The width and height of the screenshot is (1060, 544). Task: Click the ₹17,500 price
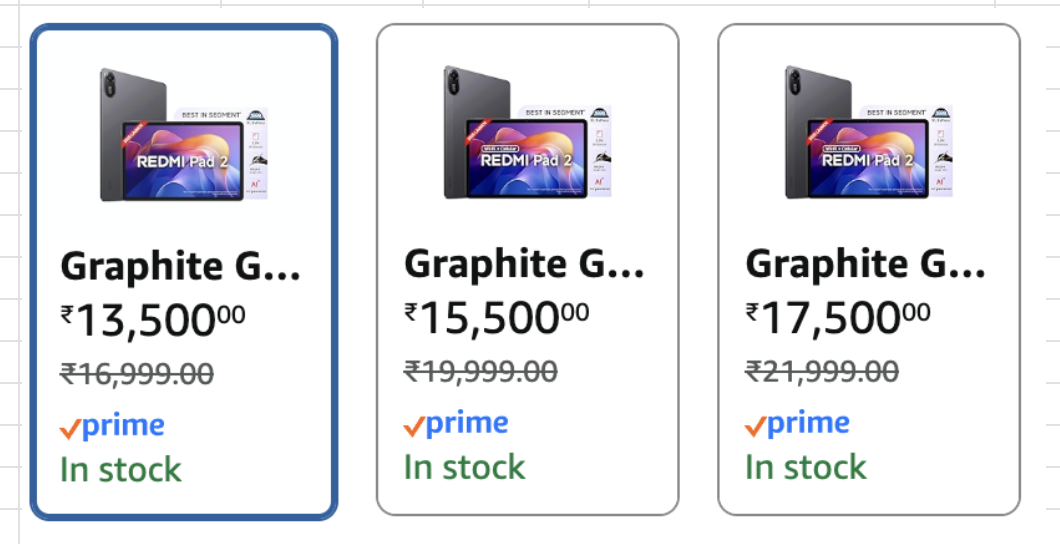[x=838, y=318]
